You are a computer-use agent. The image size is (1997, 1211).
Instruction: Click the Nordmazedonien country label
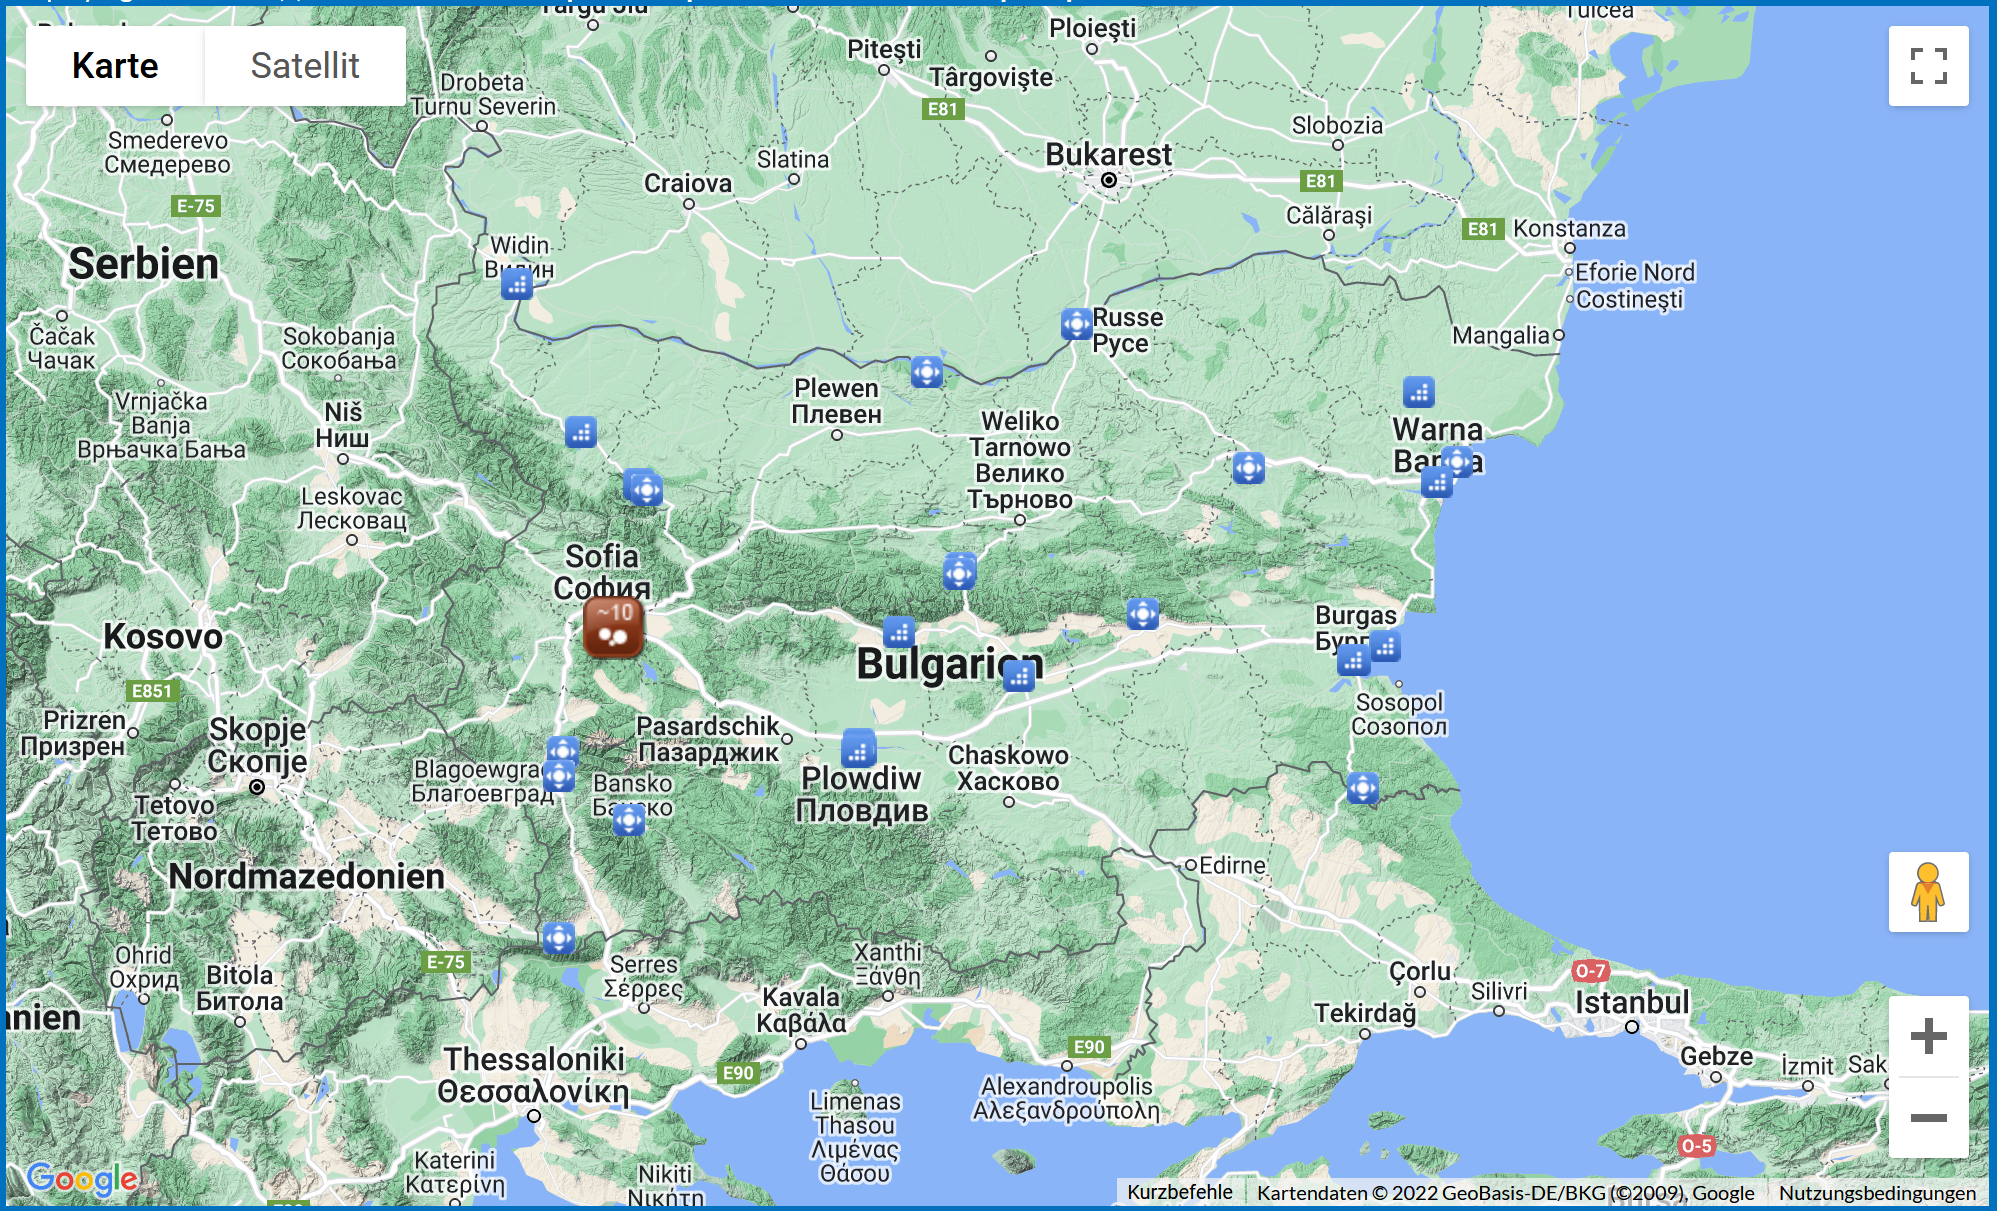click(x=306, y=876)
